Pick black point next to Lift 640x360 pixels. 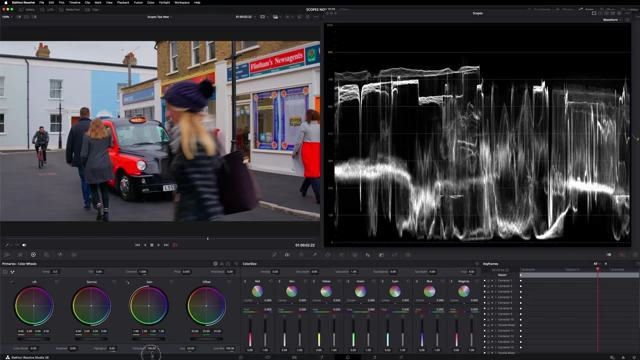pos(12,282)
